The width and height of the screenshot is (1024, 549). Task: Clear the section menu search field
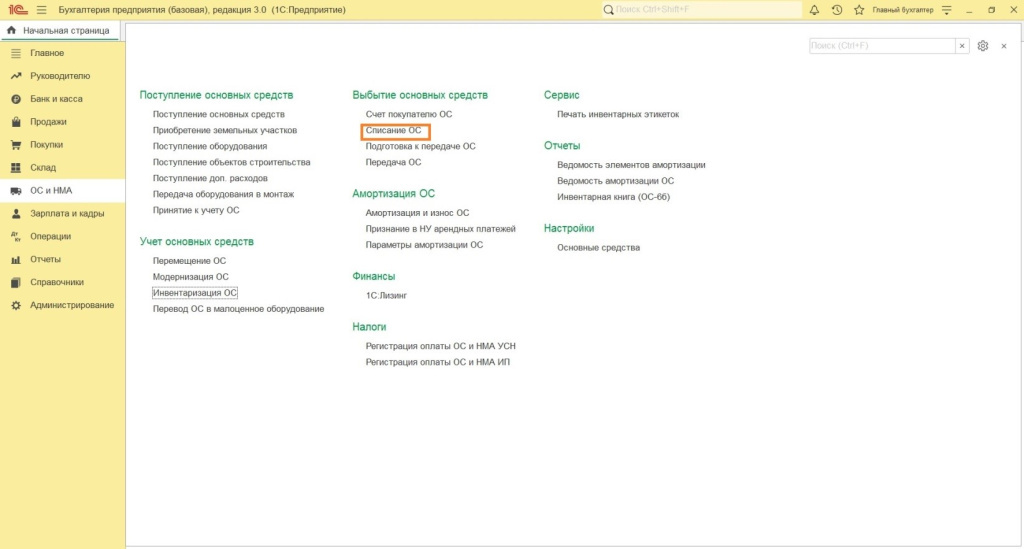[x=962, y=46]
